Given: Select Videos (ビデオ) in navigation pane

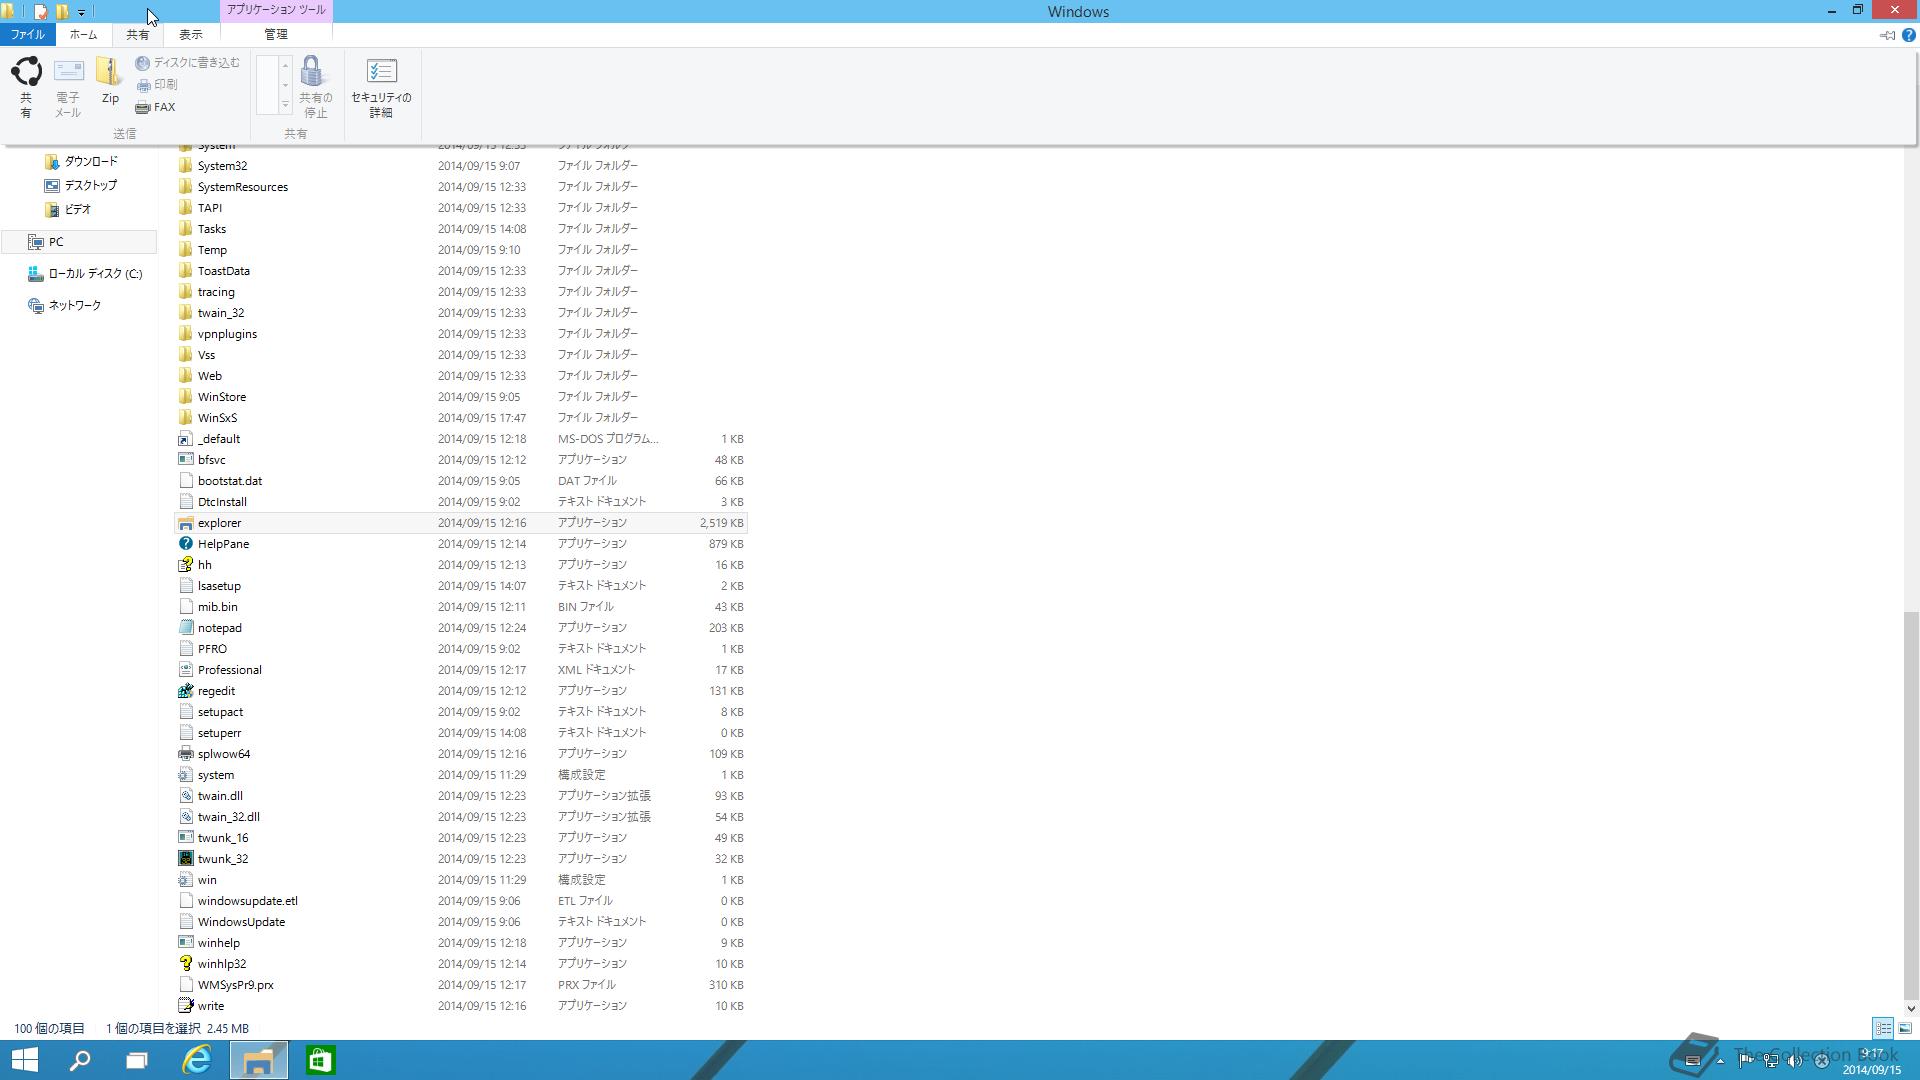Looking at the screenshot, I should click(69, 209).
